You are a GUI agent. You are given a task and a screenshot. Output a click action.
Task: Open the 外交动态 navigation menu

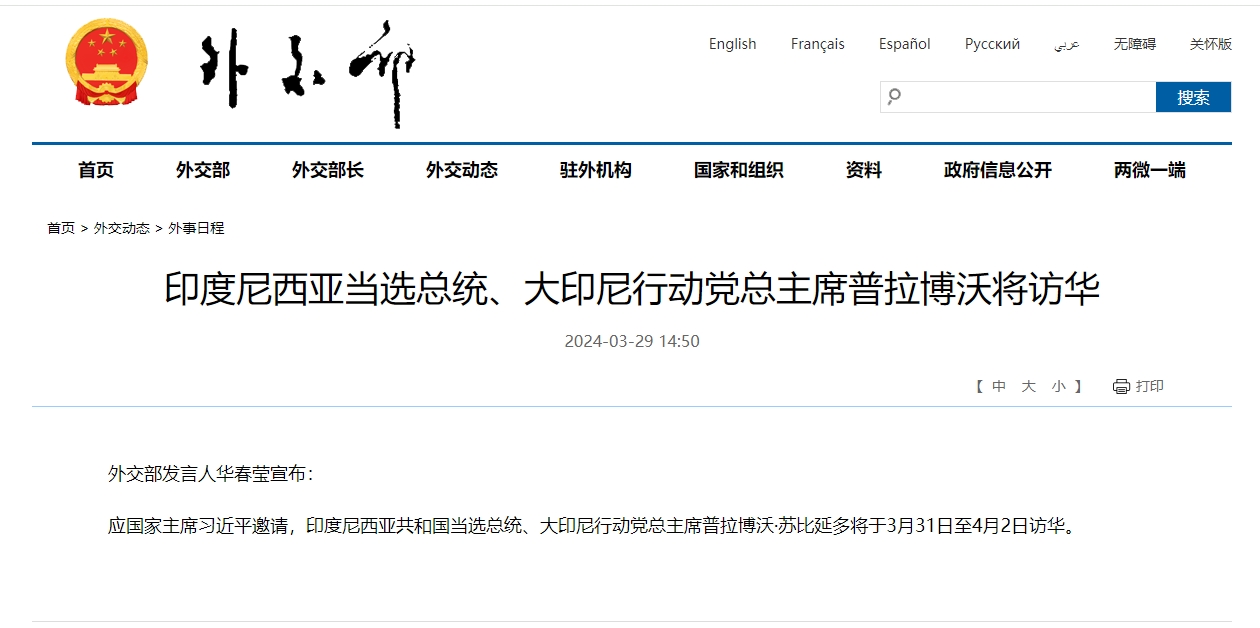click(x=461, y=170)
